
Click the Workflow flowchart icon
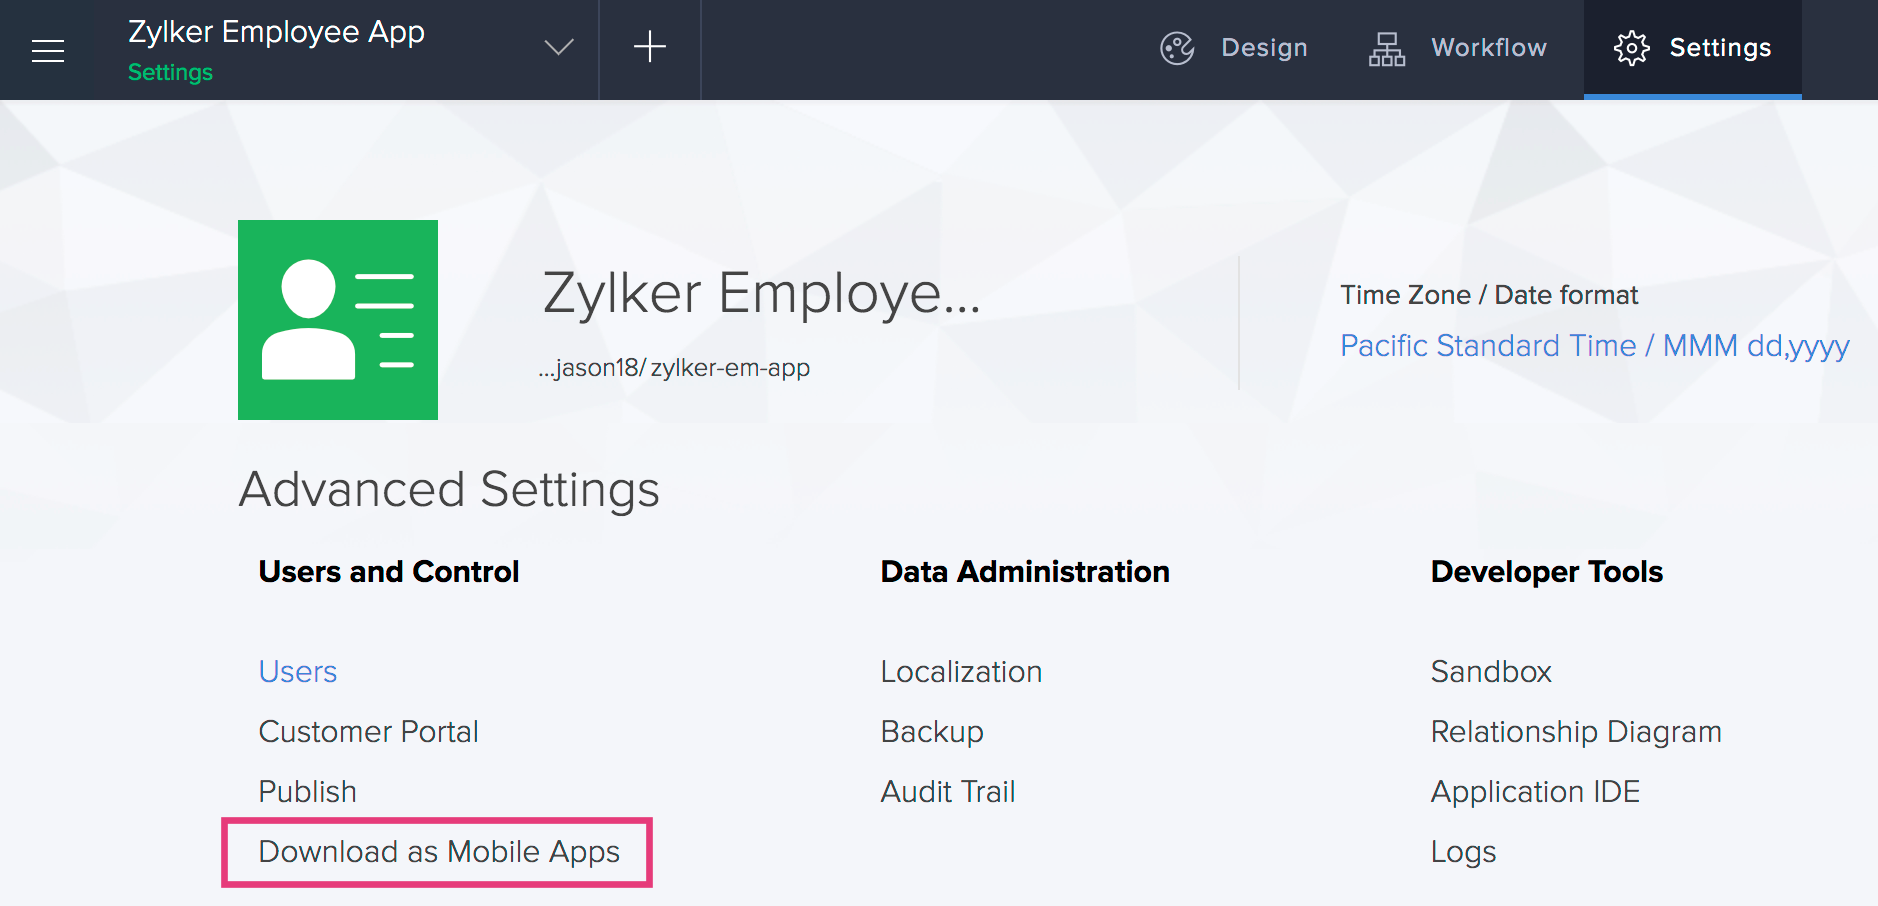(x=1387, y=47)
